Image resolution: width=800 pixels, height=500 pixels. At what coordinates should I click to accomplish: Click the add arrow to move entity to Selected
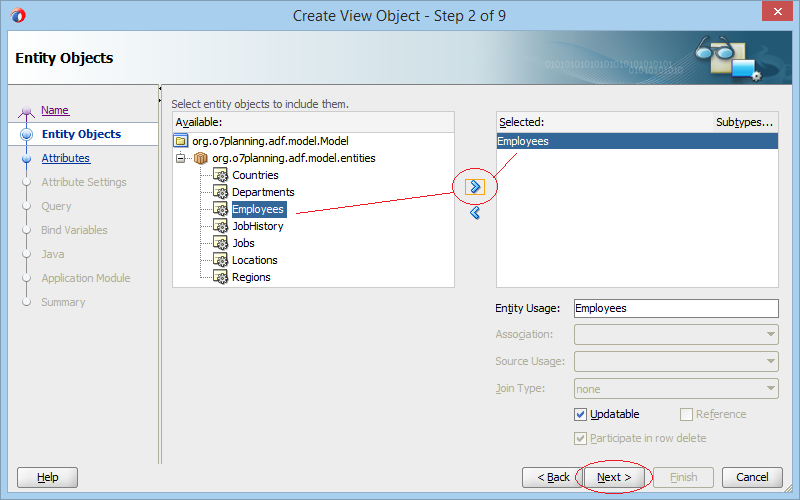pyautogui.click(x=474, y=187)
